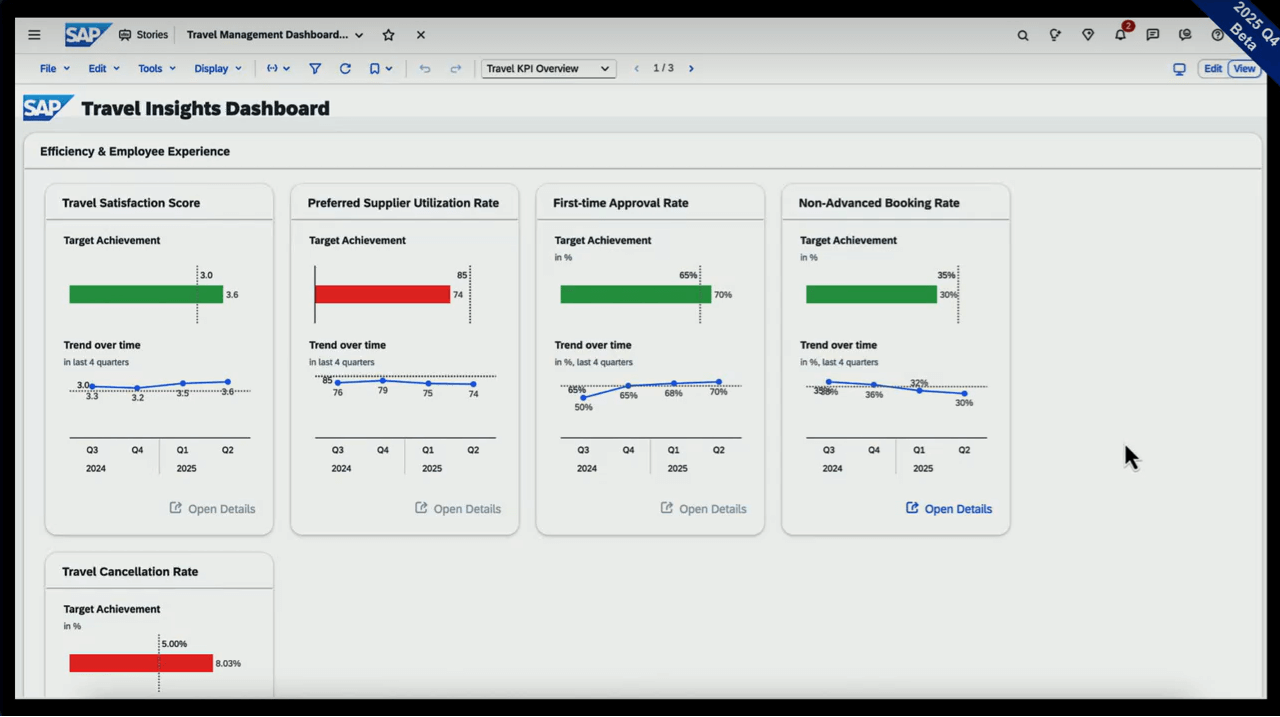This screenshot has height=717, width=1280.
Task: Go to the next story page
Action: [691, 69]
